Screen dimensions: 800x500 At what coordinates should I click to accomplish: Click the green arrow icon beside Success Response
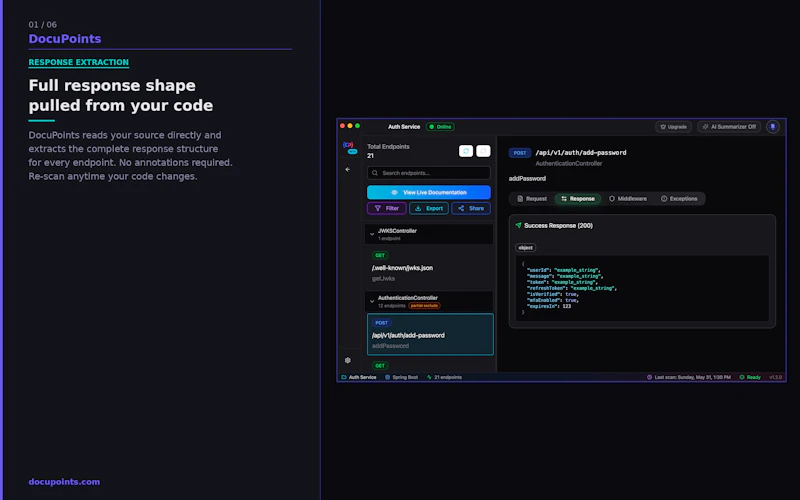(x=518, y=225)
